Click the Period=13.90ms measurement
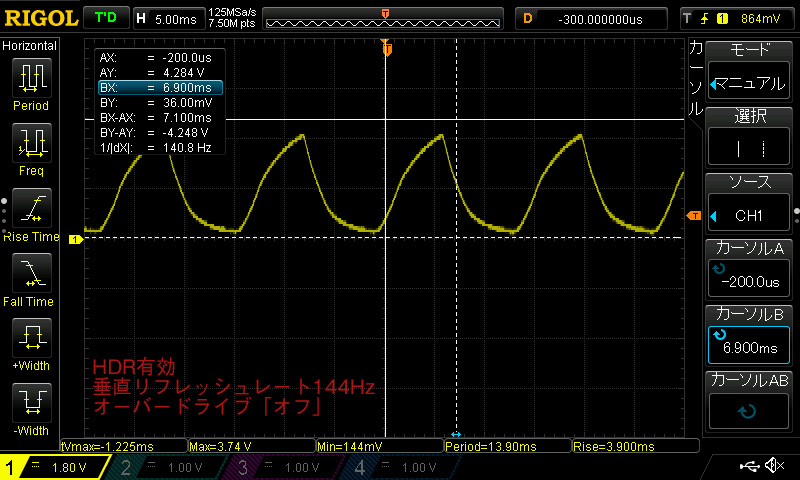The width and height of the screenshot is (800, 480). point(508,446)
